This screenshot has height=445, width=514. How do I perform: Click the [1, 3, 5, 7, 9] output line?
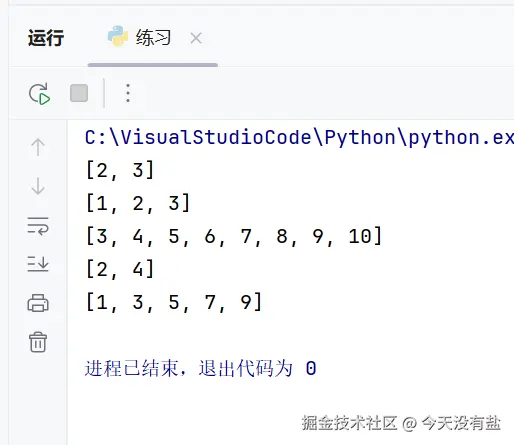coord(174,302)
